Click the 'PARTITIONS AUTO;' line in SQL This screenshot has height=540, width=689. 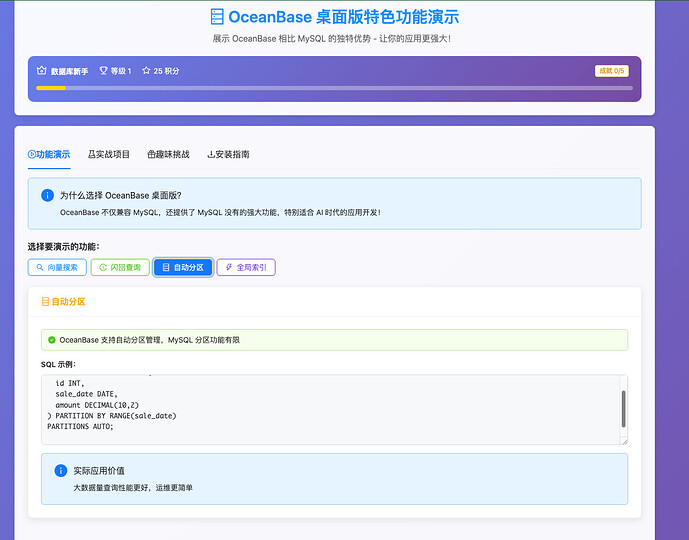pos(80,426)
